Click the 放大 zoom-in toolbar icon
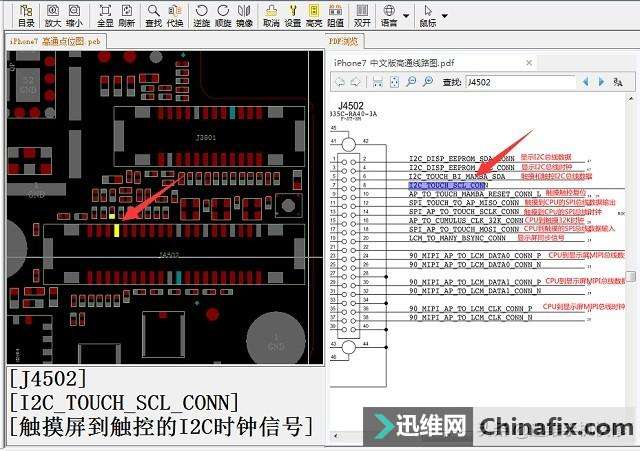The height and width of the screenshot is (451, 640). 53,16
